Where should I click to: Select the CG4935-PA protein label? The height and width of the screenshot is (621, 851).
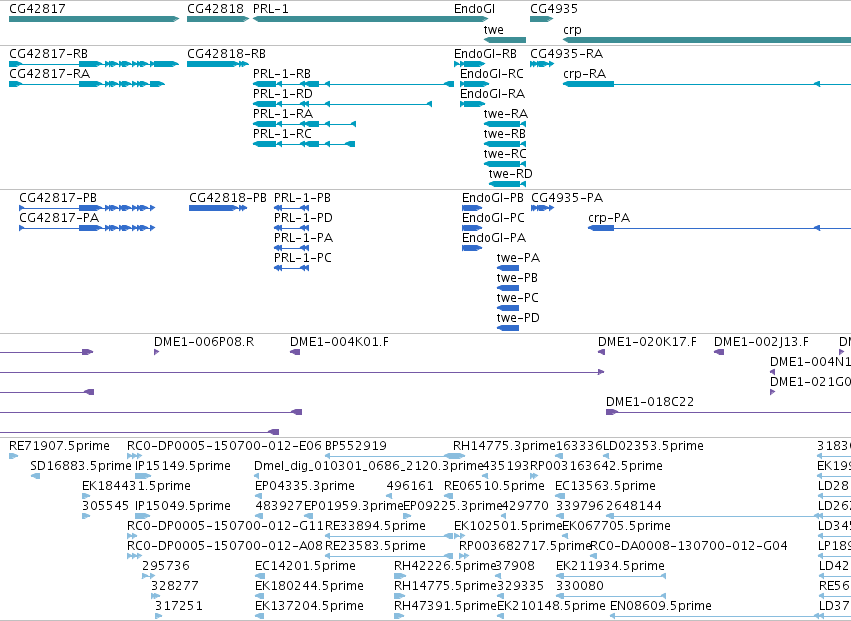coord(567,198)
